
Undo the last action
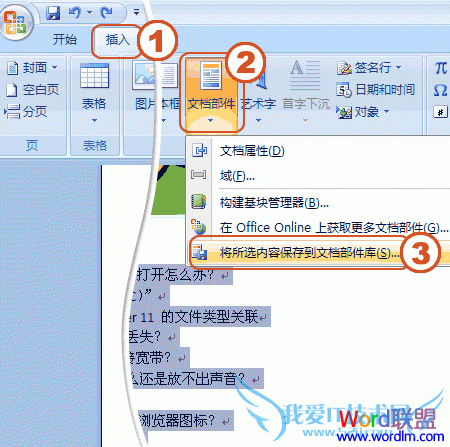pyautogui.click(x=75, y=13)
